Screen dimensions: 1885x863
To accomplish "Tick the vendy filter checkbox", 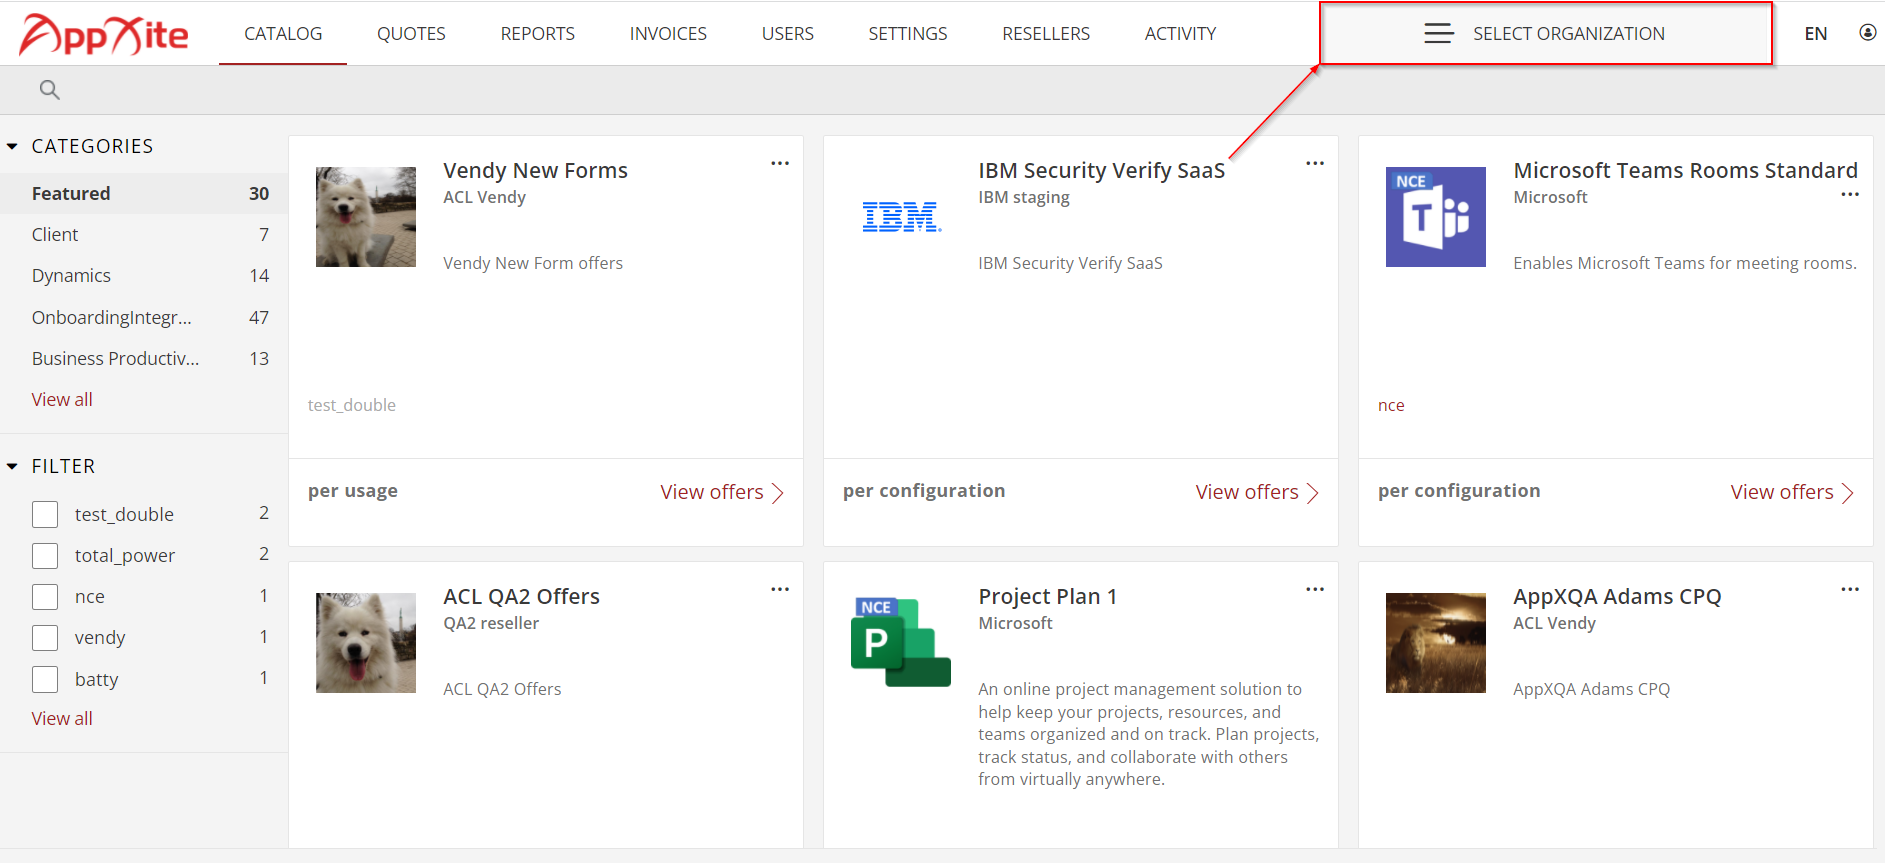I will tap(45, 638).
